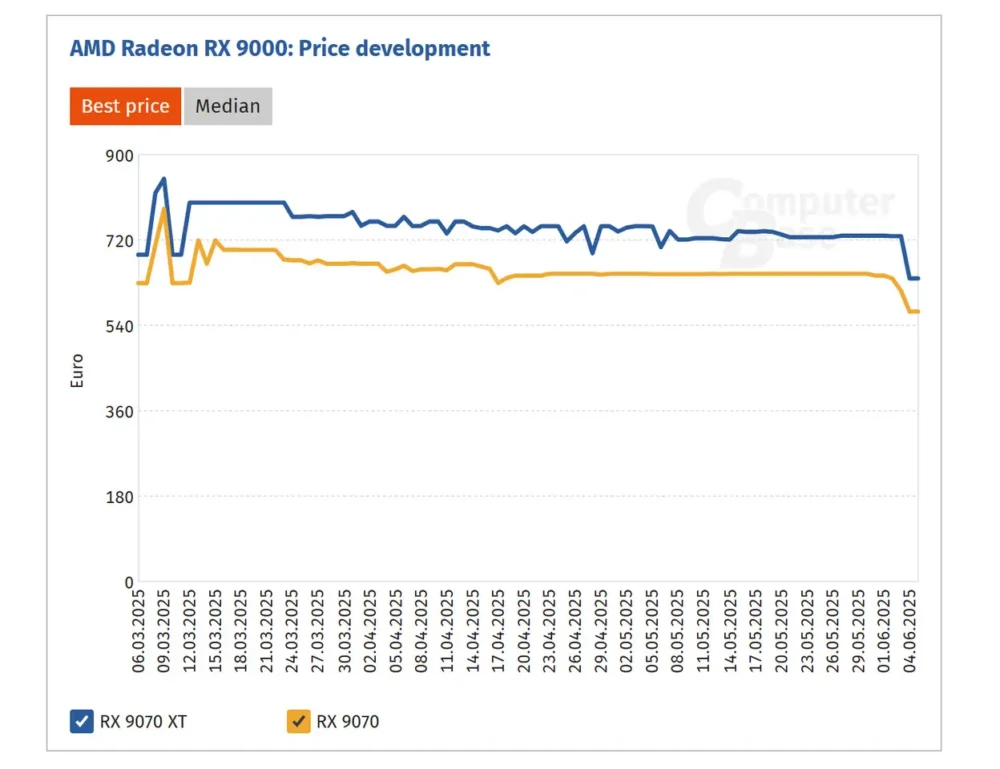Click the 360 y-axis value
The width and height of the screenshot is (1000, 769).
point(119,412)
